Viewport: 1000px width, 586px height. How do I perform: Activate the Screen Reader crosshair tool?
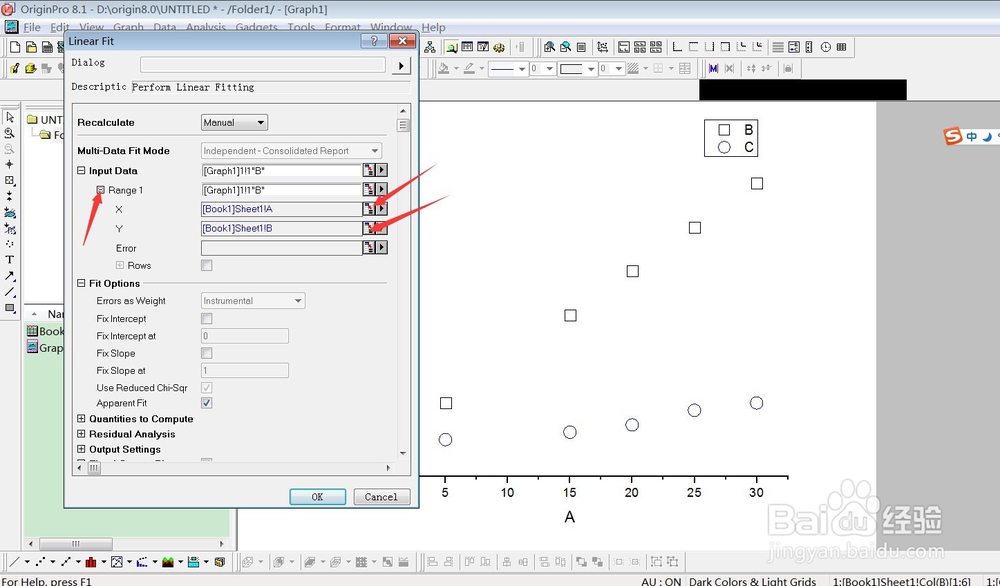click(10, 165)
